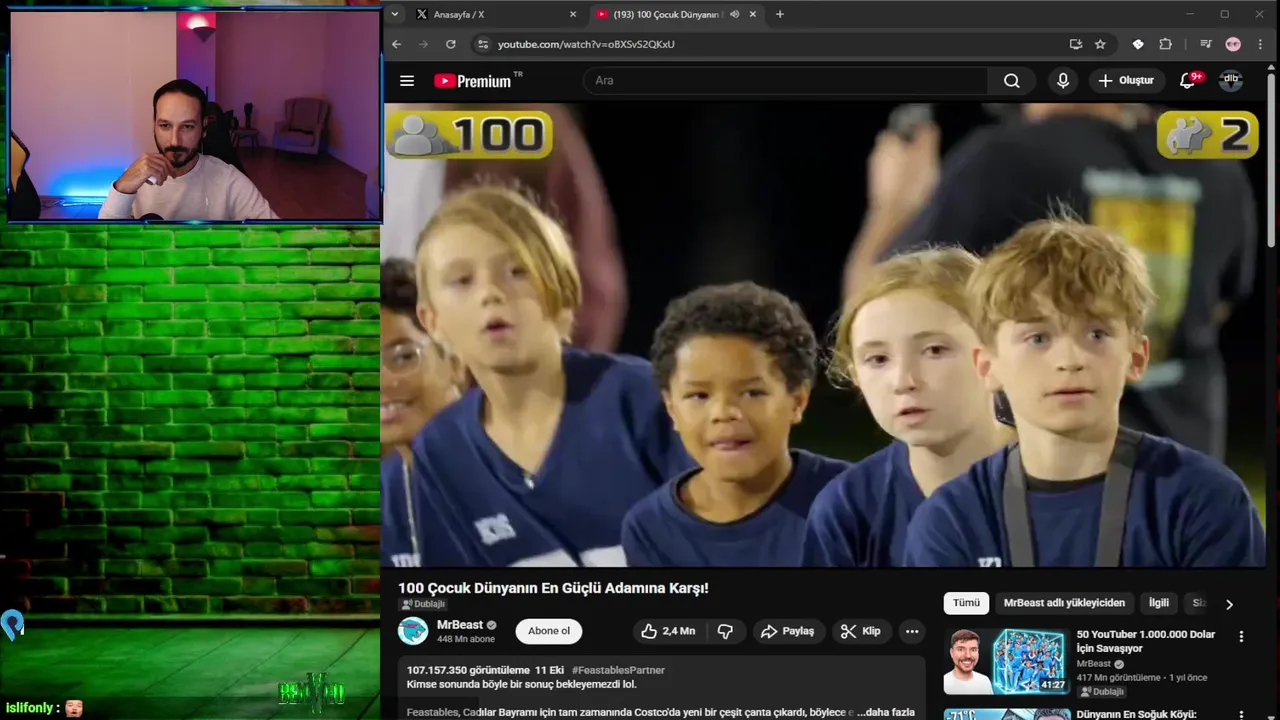Open 'Dünyanın En Soğuk Köyü' video thumbnail
The image size is (1280, 720).
pos(1006,715)
